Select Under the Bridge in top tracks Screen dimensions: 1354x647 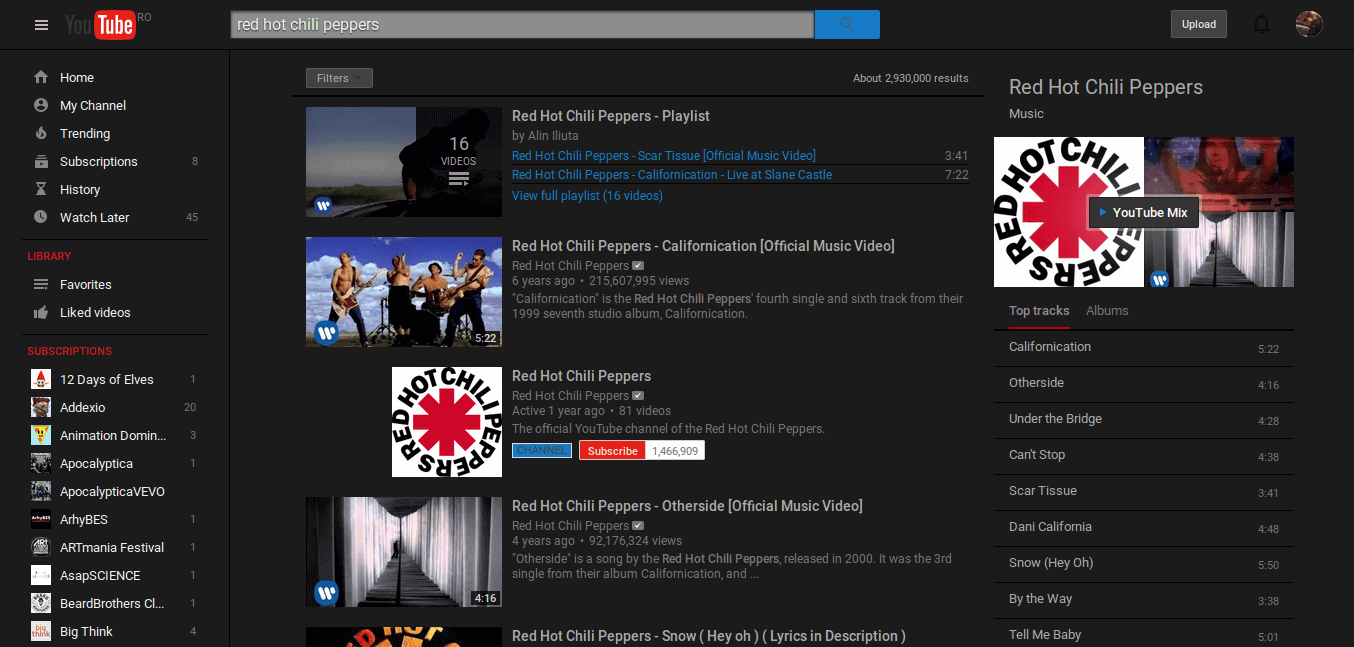[1055, 419]
